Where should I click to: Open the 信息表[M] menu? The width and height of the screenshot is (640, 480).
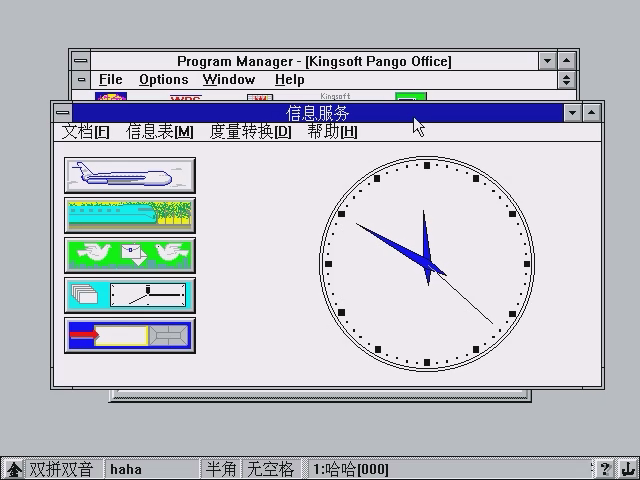pos(160,132)
